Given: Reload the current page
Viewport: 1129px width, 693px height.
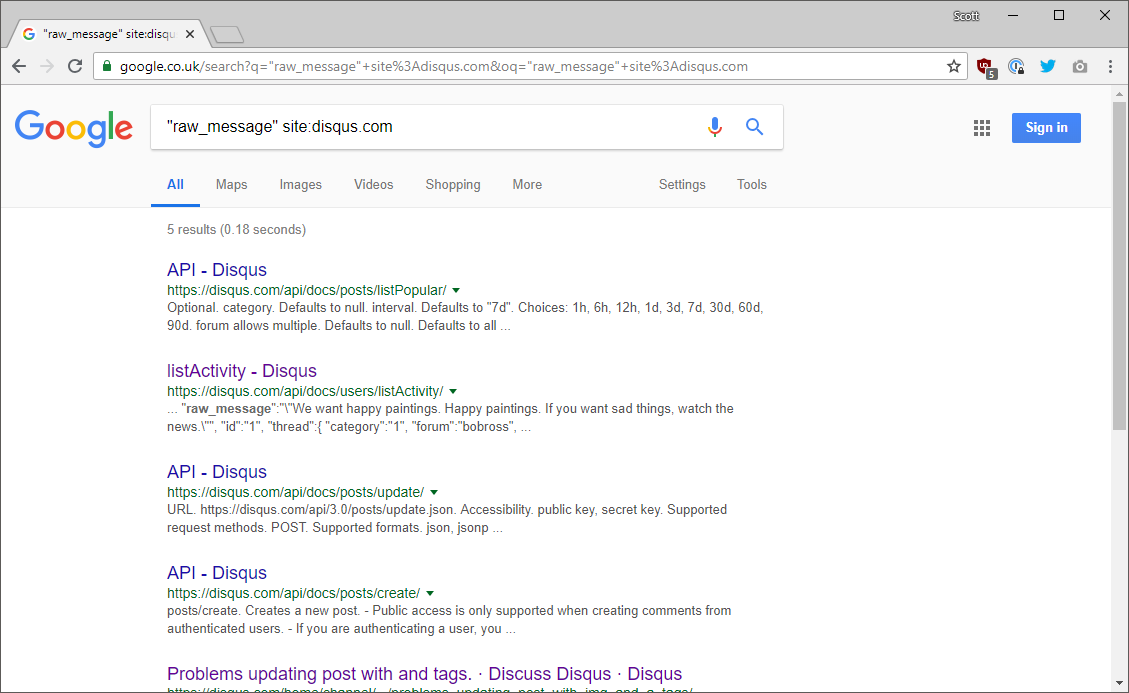Looking at the screenshot, I should tap(75, 66).
